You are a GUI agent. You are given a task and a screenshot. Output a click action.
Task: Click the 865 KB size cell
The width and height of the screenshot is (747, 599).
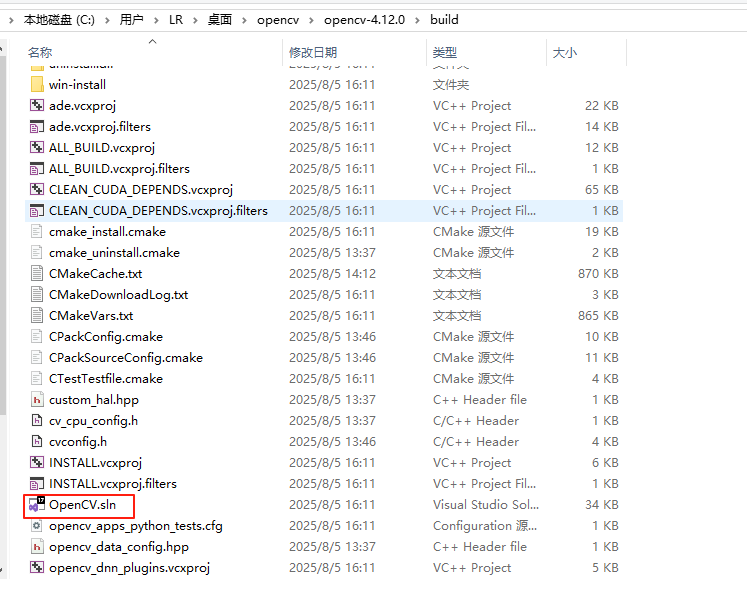598,315
